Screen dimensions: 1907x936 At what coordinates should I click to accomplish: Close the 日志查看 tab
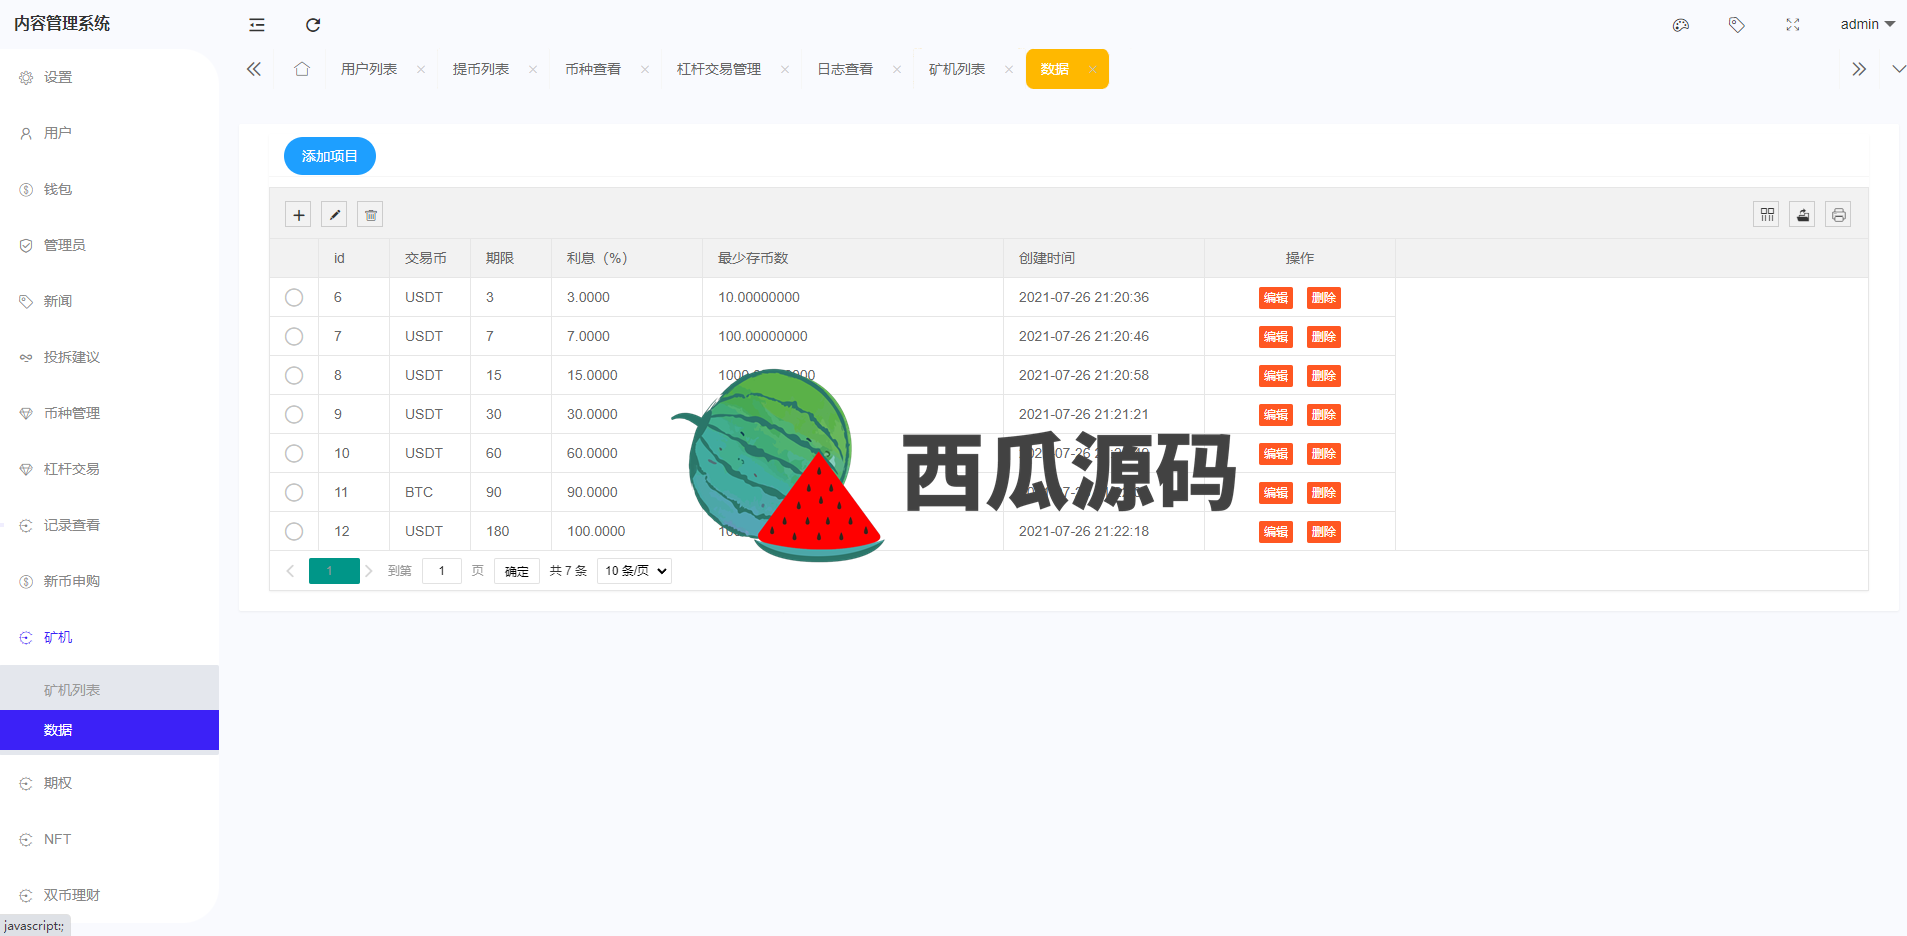coord(897,69)
